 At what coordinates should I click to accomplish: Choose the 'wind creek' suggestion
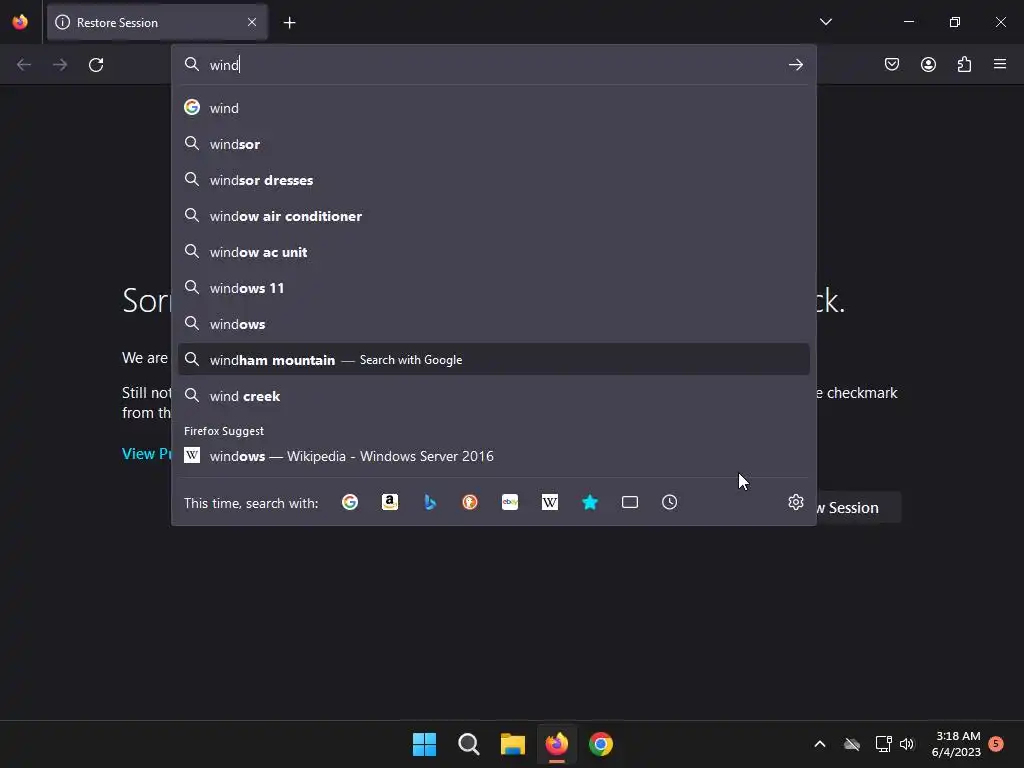coord(494,396)
